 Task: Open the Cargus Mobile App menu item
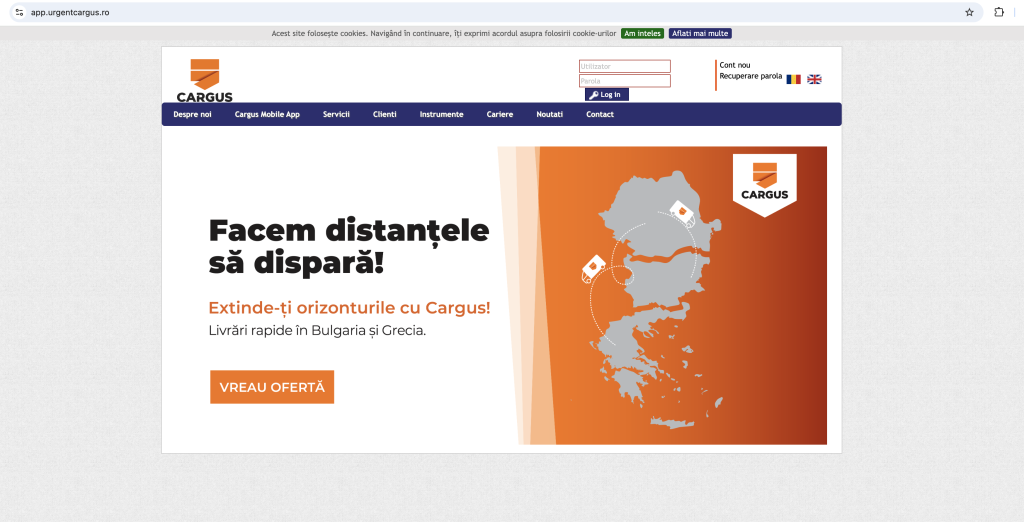(x=267, y=114)
